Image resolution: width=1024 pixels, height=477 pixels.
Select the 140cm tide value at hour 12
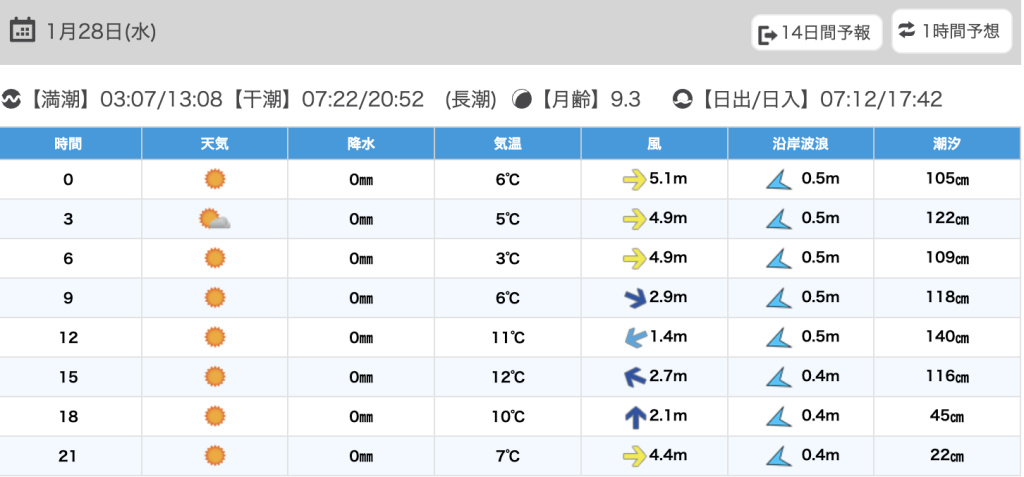[948, 337]
